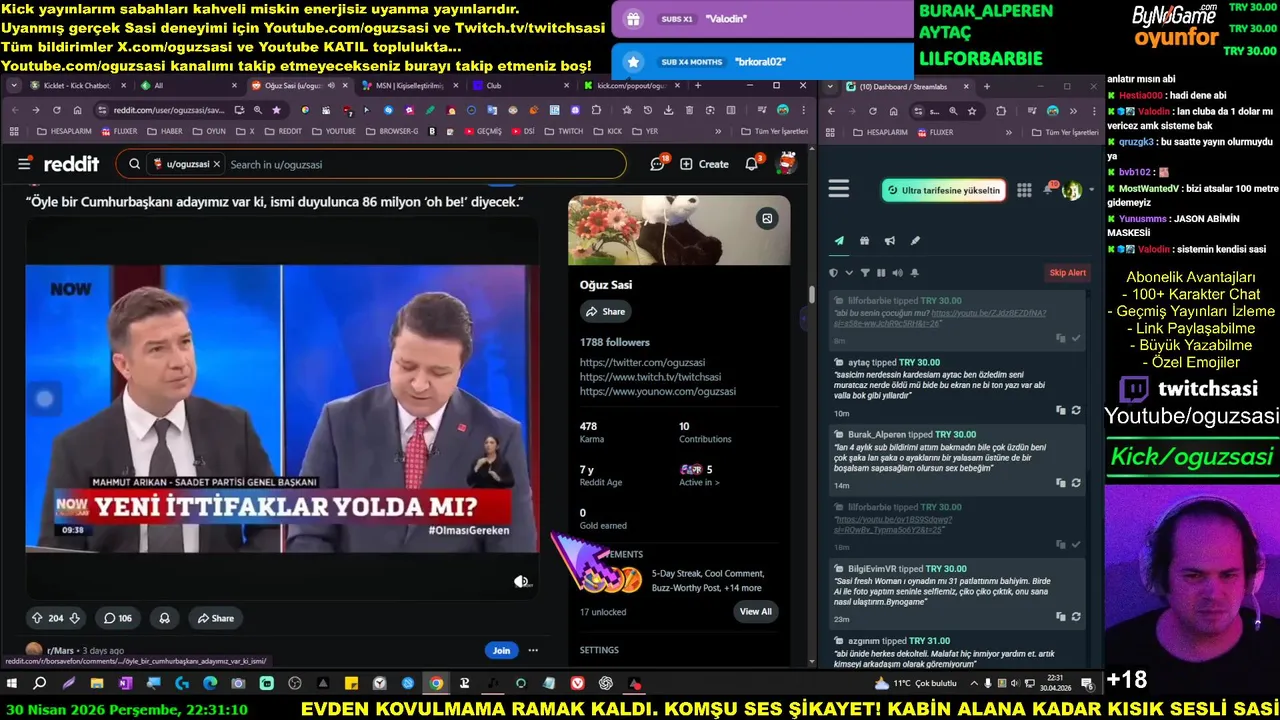Image resolution: width=1280 pixels, height=720 pixels.
Task: Mute Streamlabs alert sounds
Action: click(897, 273)
